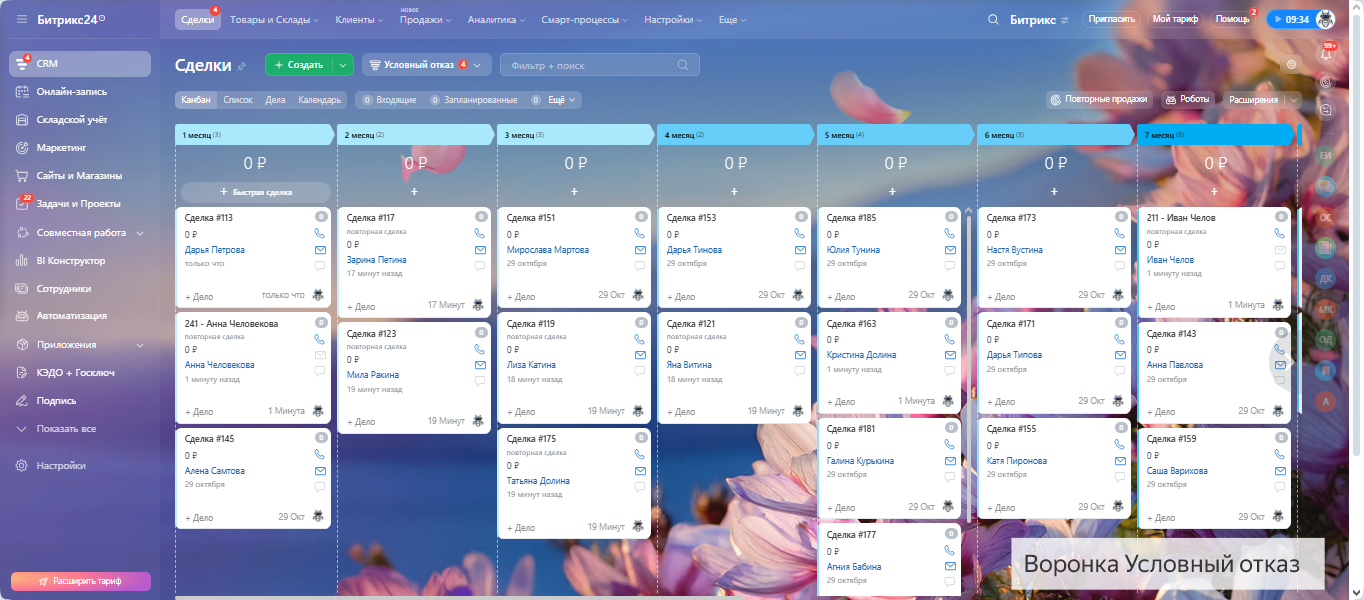Viewport: 1364px width, 600px height.
Task: Click email icon on Сделка #145 card
Action: tap(320, 470)
